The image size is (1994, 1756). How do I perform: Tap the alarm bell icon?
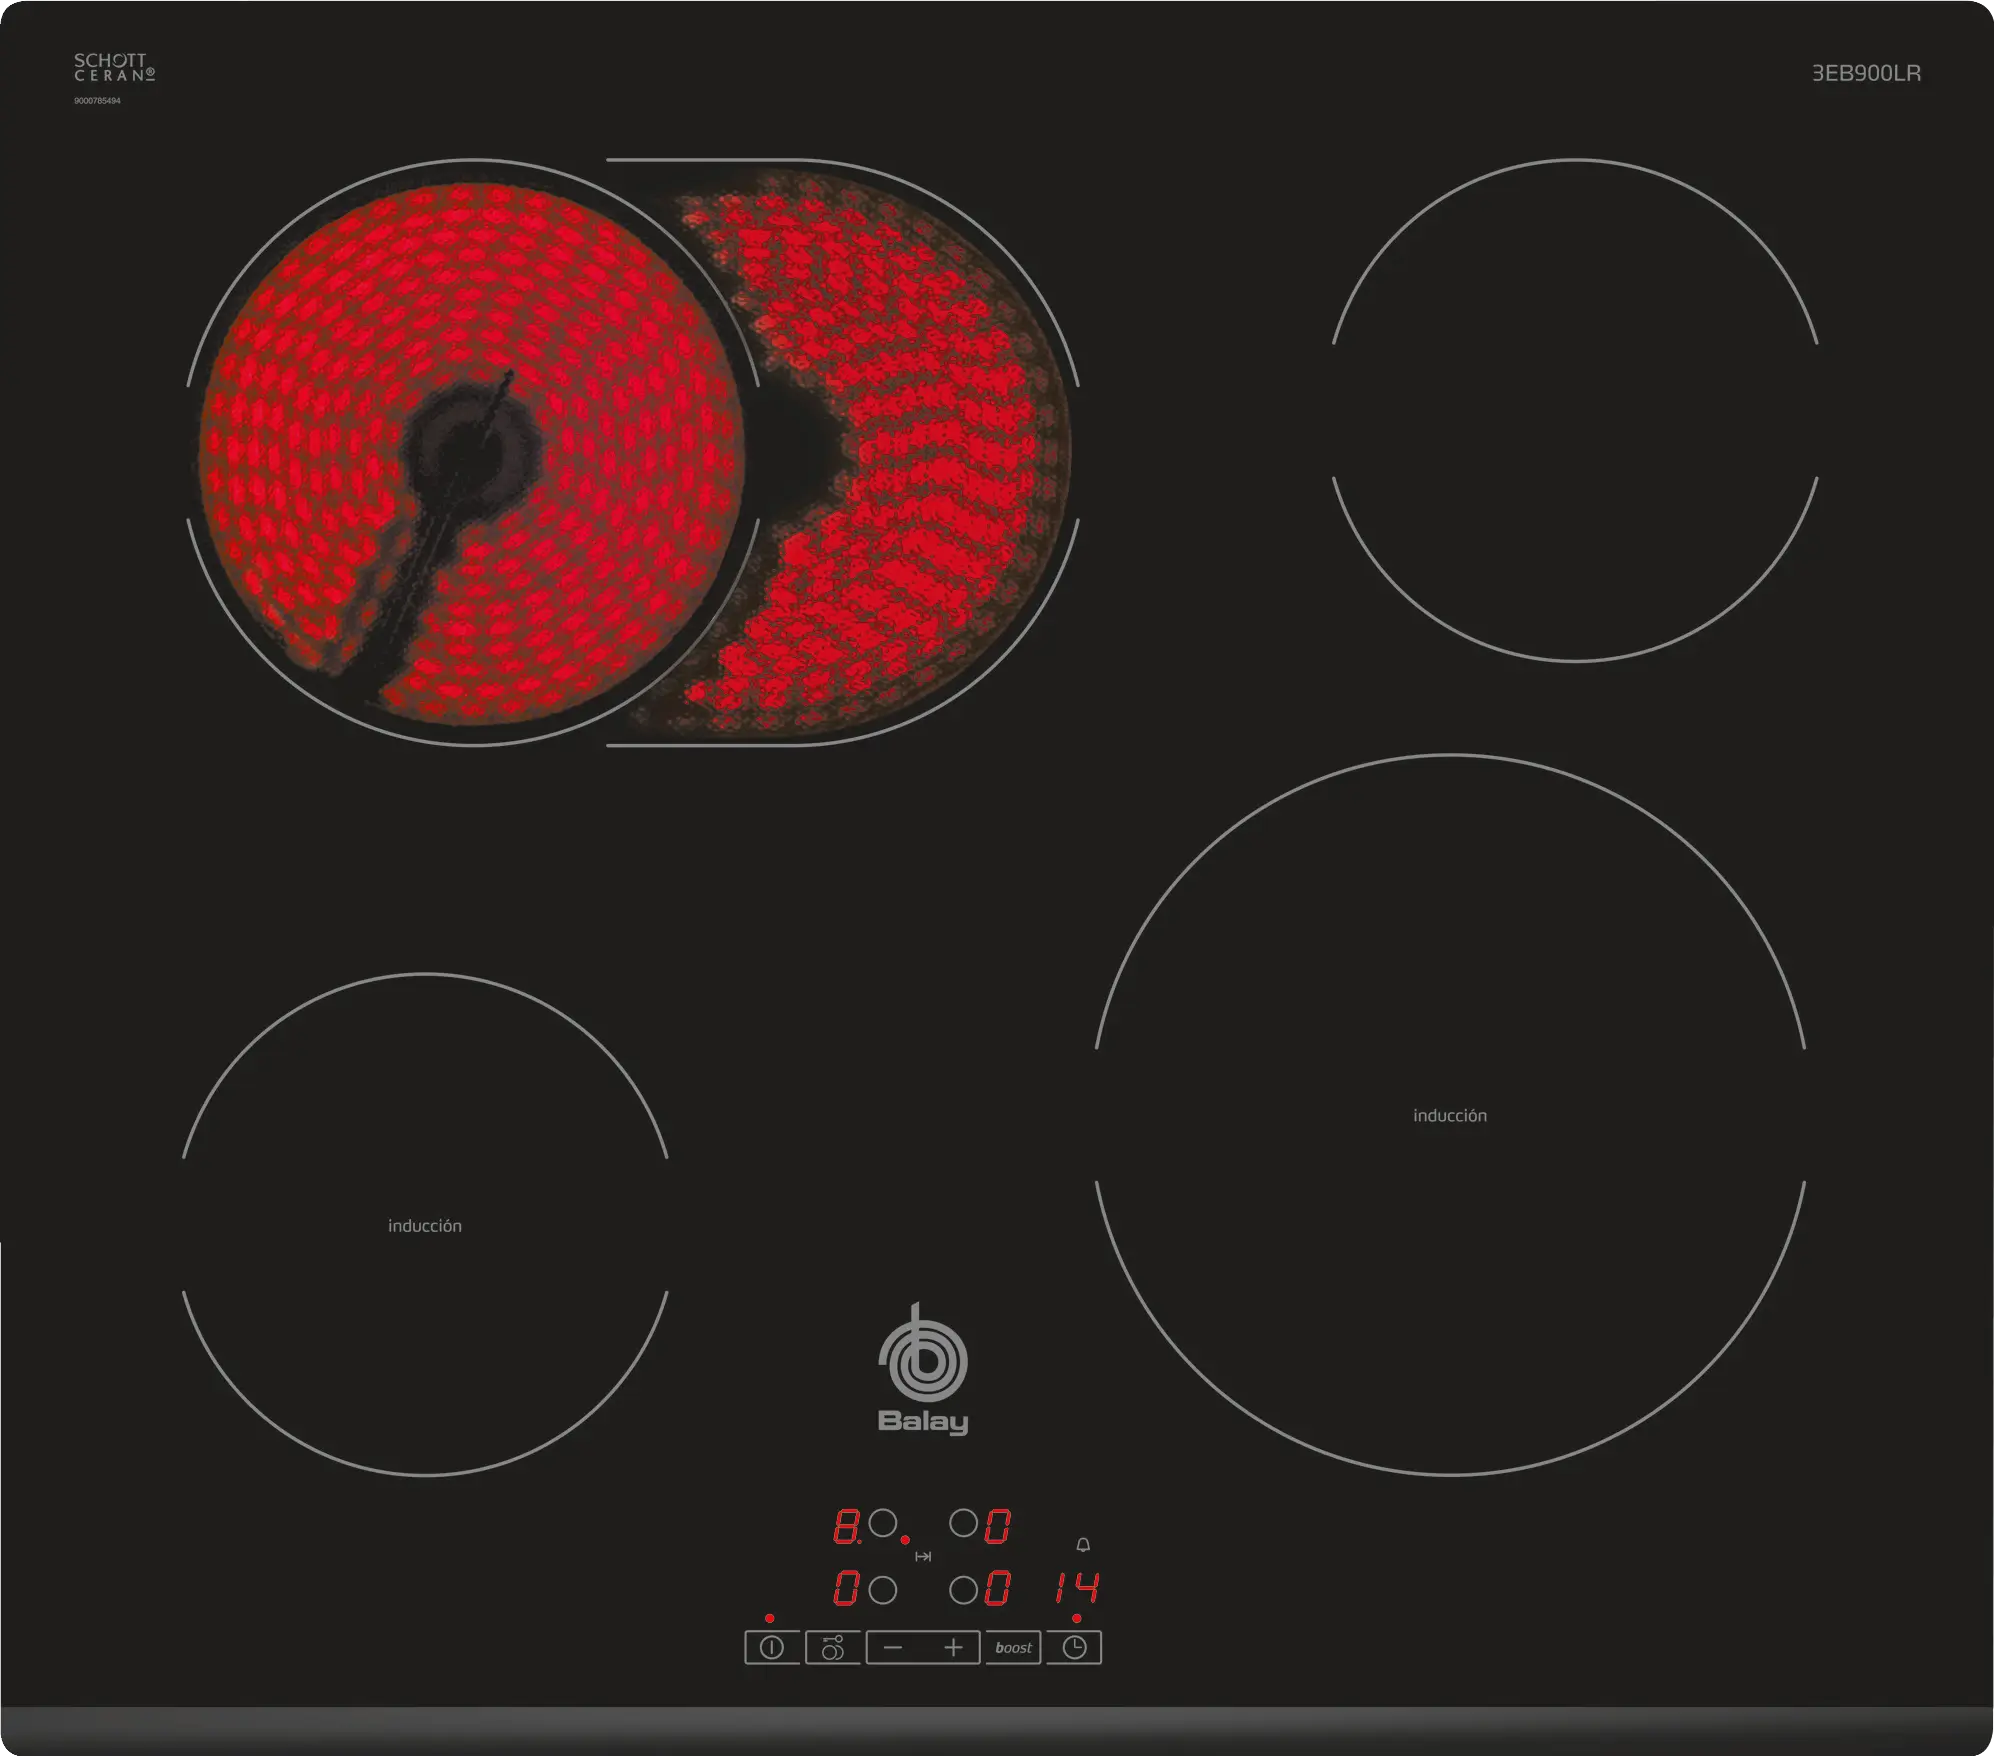pos(1082,1545)
